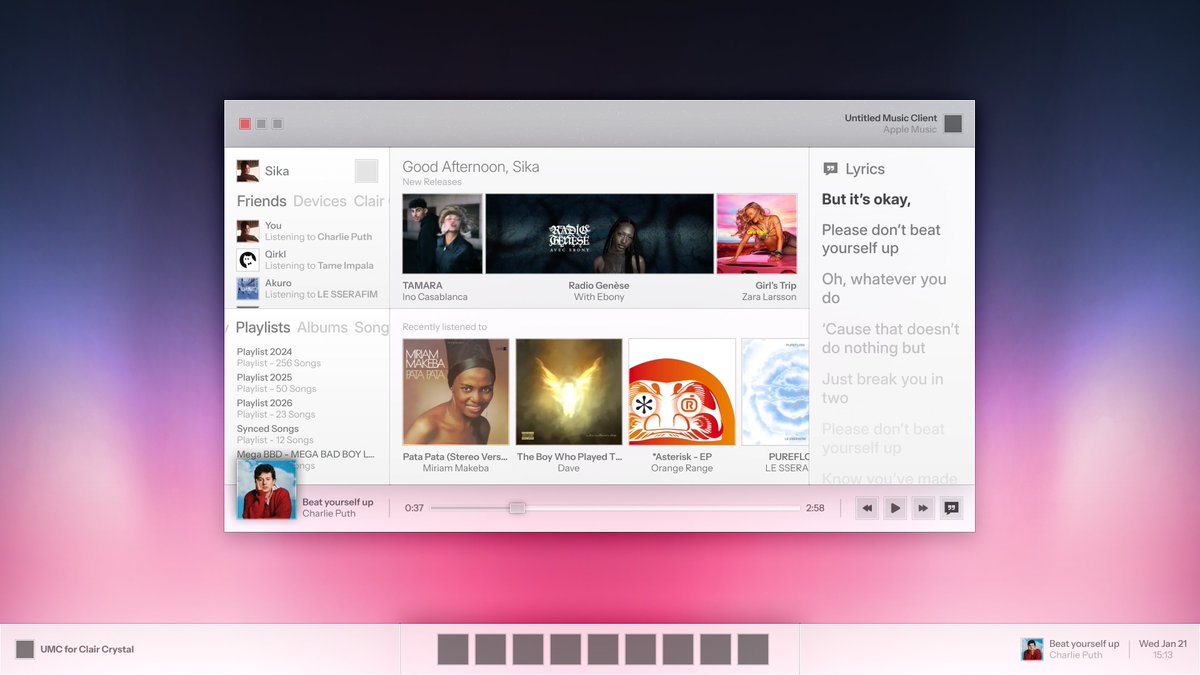Image resolution: width=1200 pixels, height=675 pixels.
Task: Skip to the previous track
Action: 867,508
